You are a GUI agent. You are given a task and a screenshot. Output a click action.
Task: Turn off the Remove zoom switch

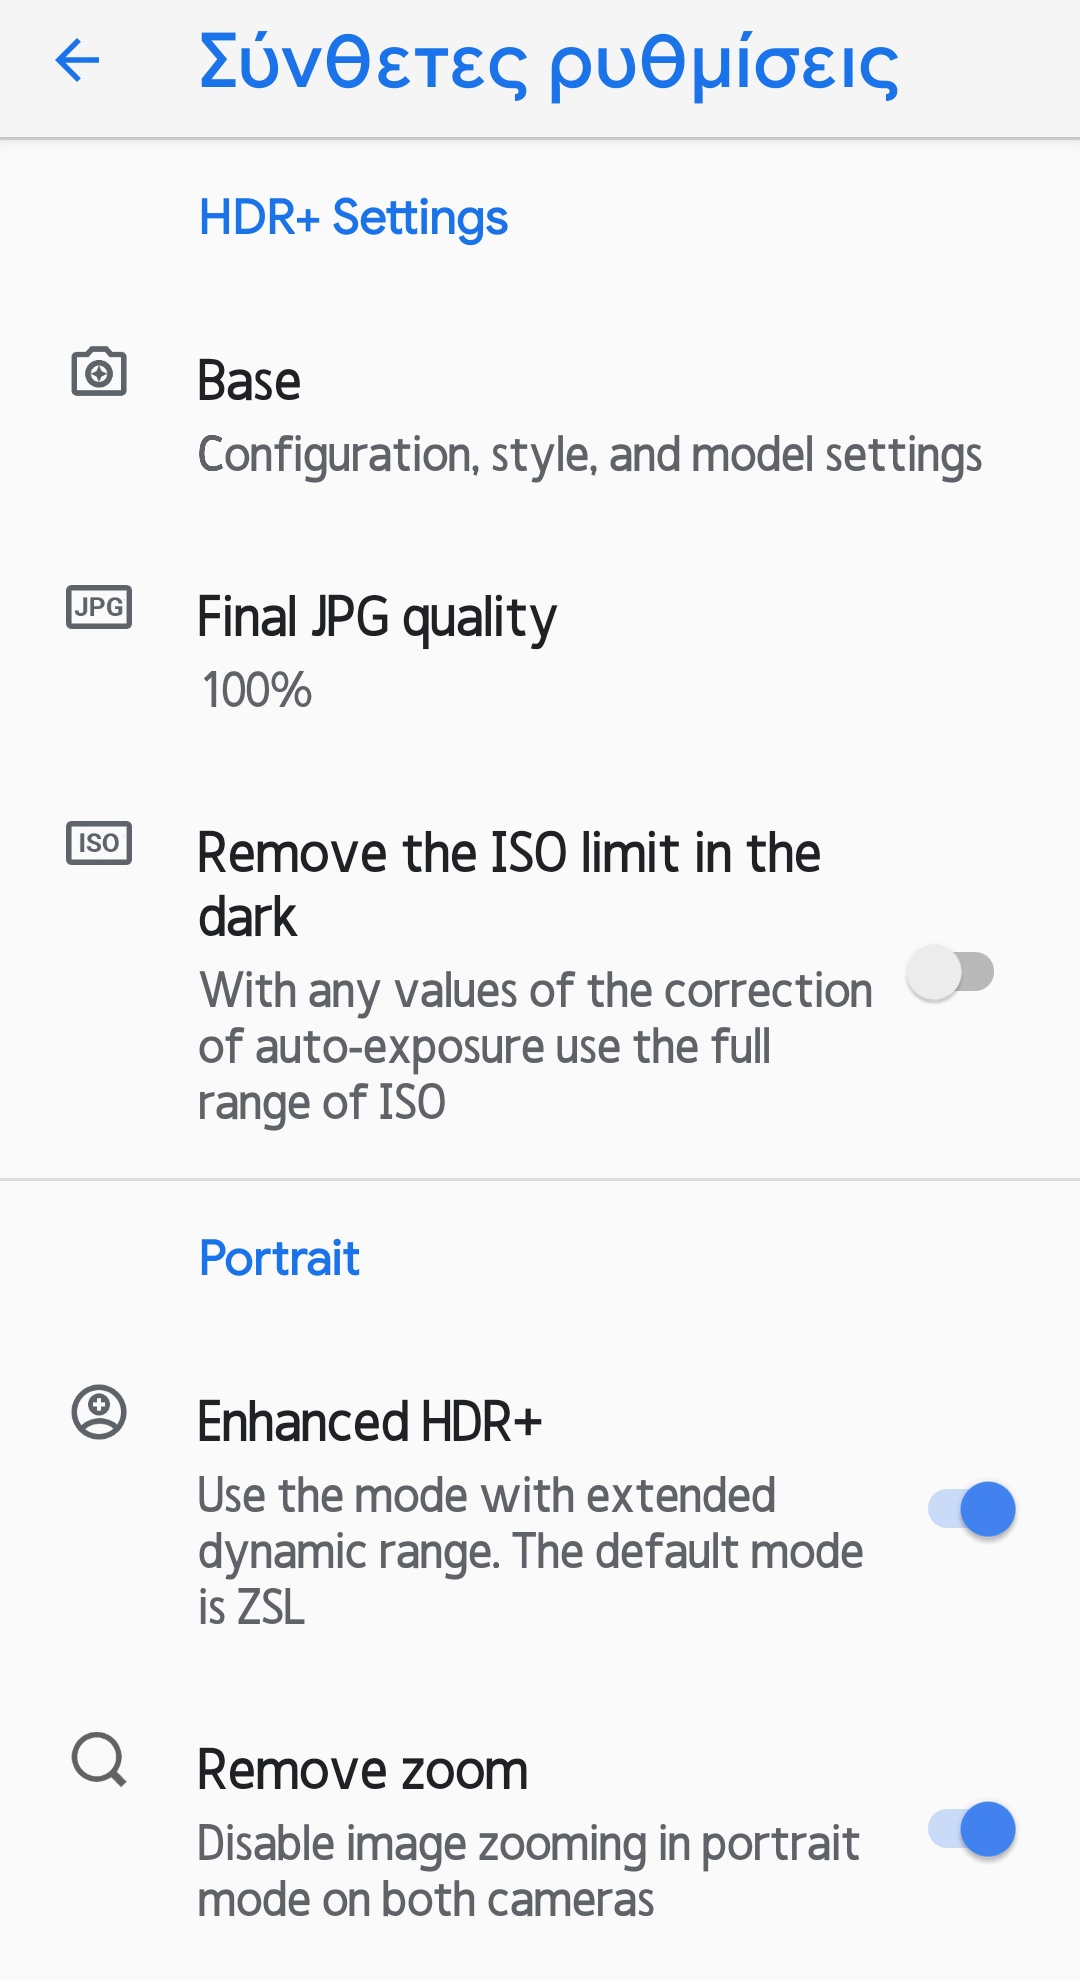click(x=972, y=1829)
